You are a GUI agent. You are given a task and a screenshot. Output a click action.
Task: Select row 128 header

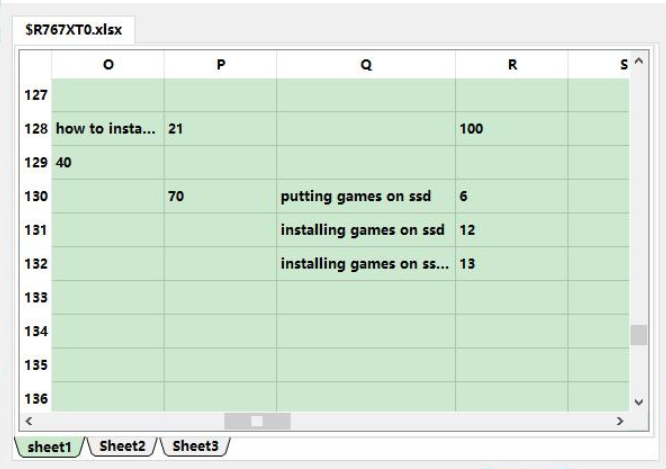tap(35, 129)
